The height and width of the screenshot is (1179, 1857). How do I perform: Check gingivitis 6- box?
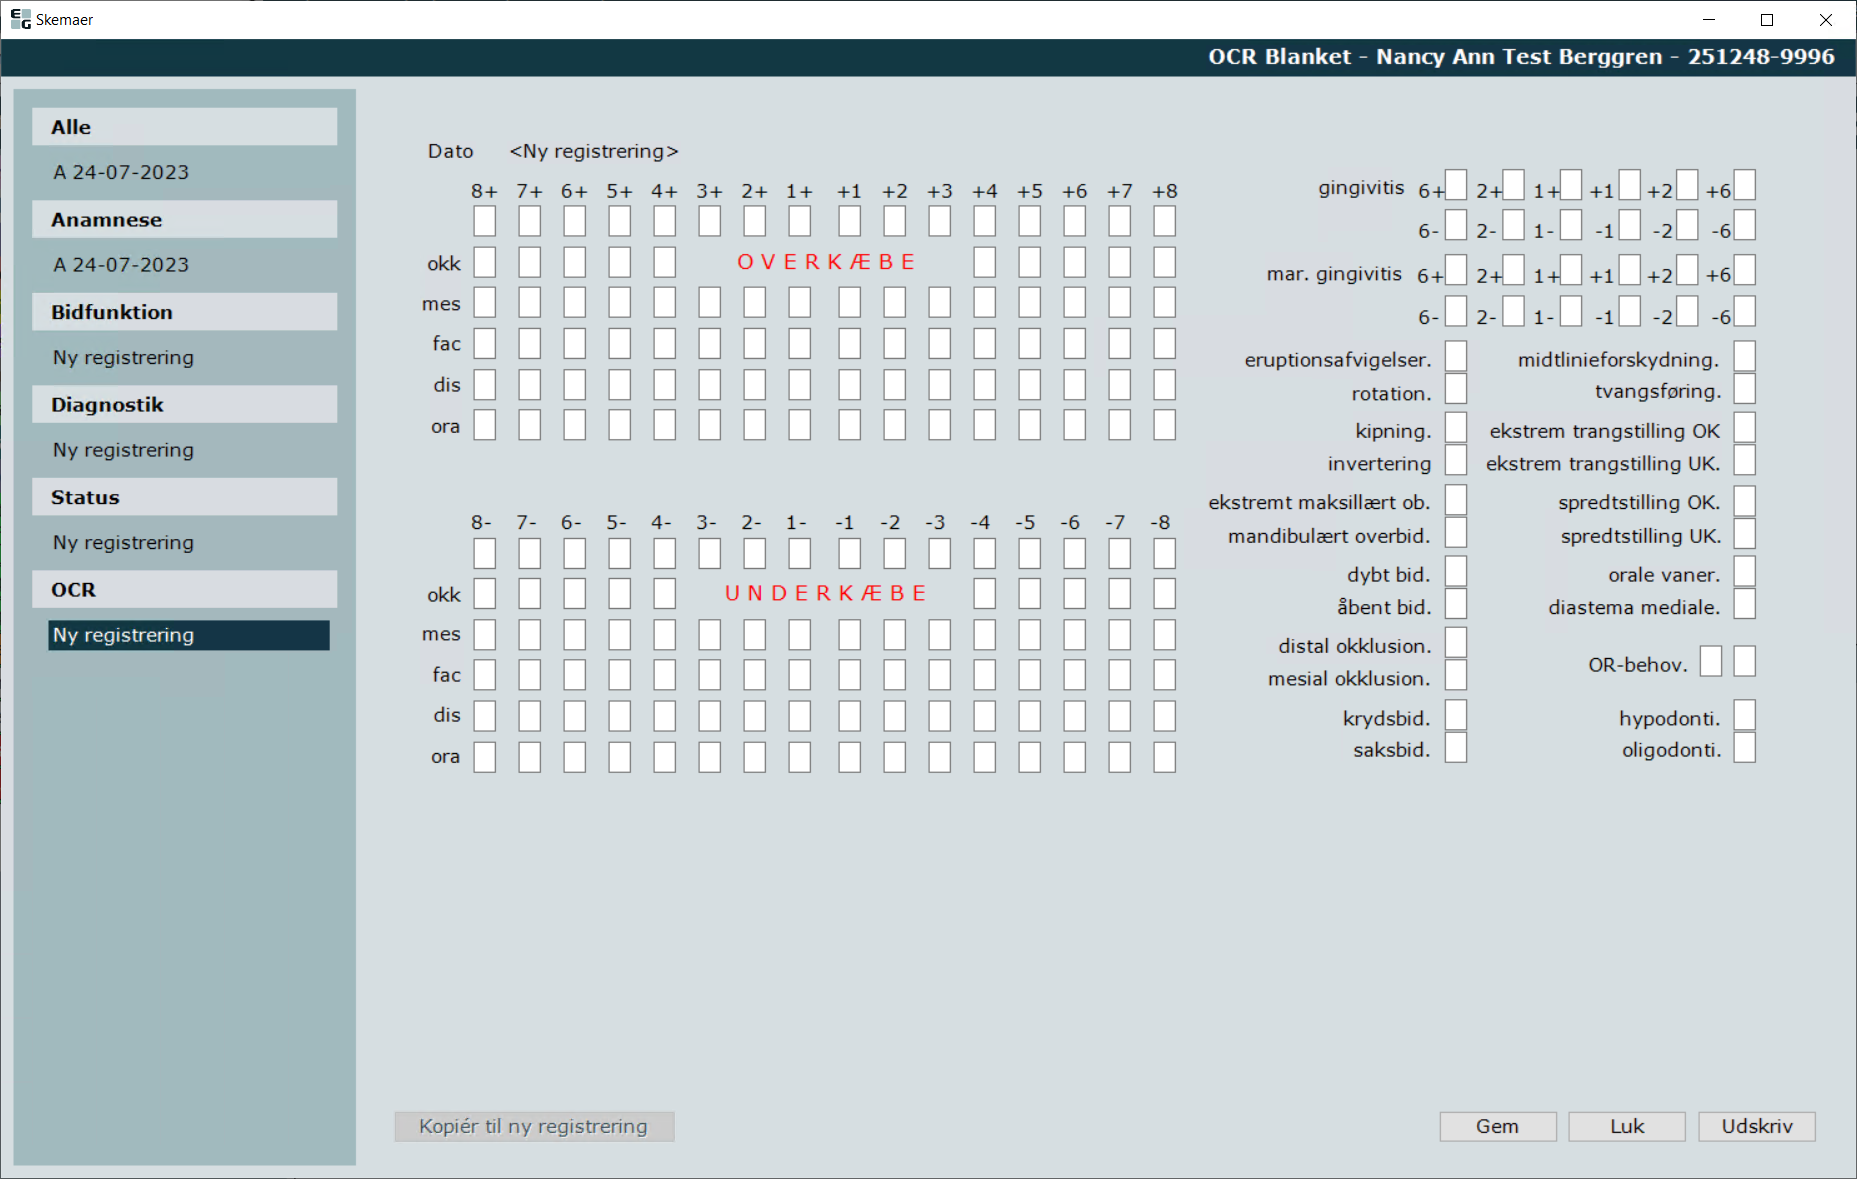1456,225
